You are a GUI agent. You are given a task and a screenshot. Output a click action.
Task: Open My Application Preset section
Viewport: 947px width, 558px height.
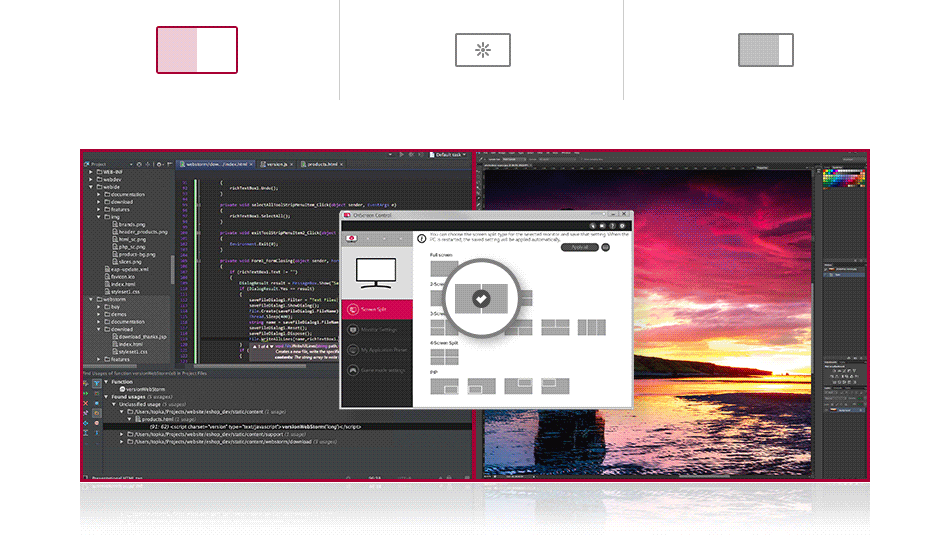tap(376, 350)
